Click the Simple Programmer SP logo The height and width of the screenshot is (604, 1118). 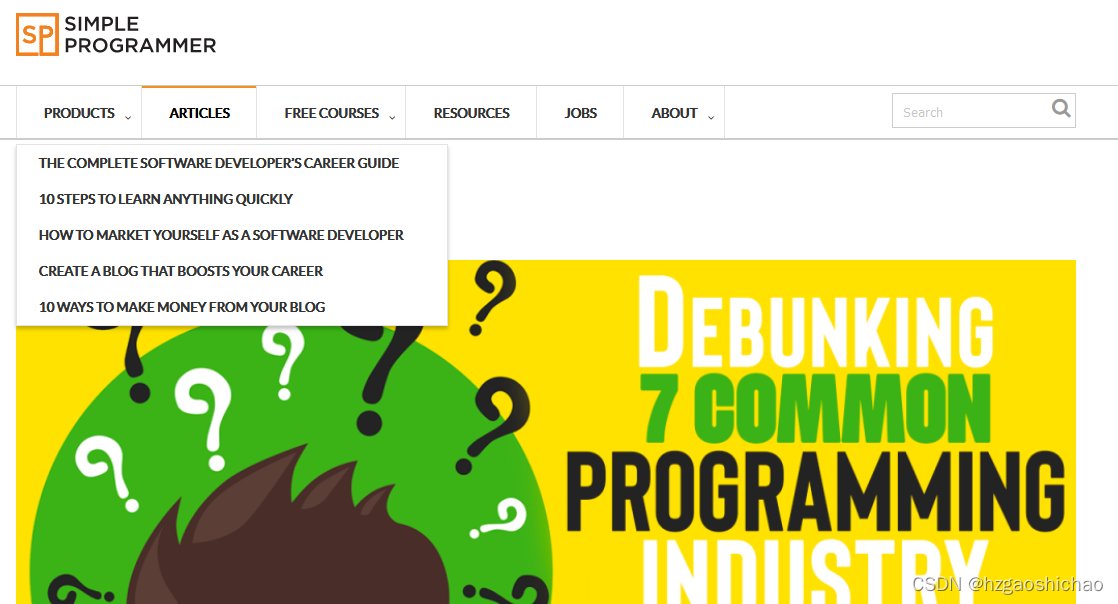point(37,34)
